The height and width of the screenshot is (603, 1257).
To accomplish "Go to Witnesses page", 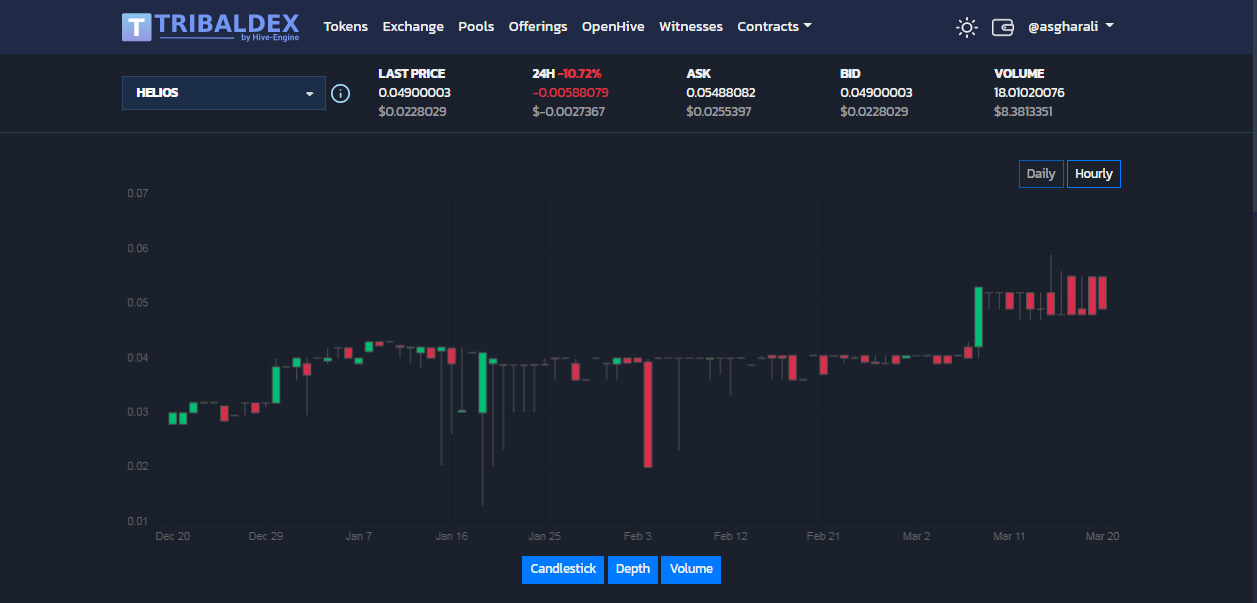I will click(691, 27).
